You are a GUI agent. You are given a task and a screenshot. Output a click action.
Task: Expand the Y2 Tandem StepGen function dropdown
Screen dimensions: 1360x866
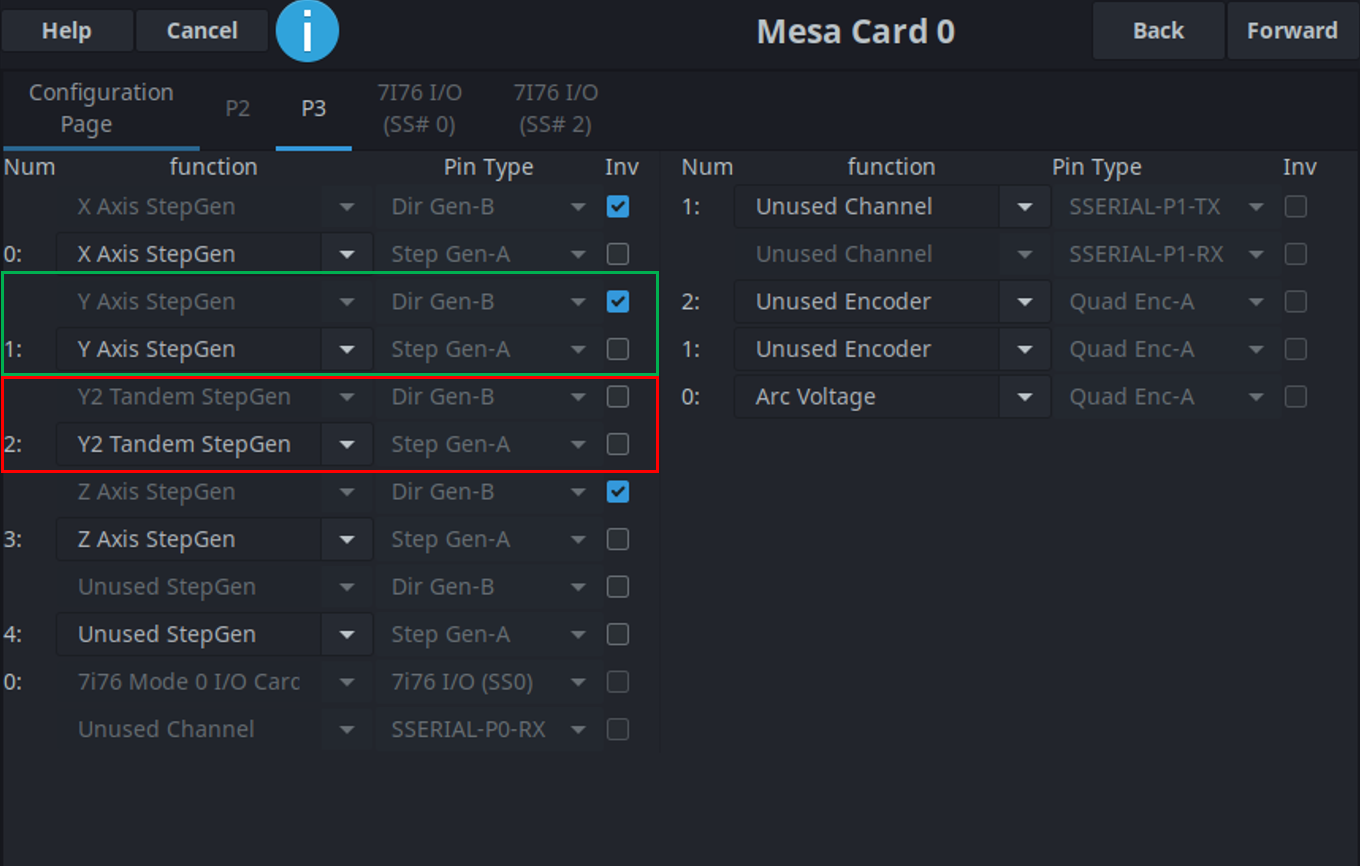[214, 444]
